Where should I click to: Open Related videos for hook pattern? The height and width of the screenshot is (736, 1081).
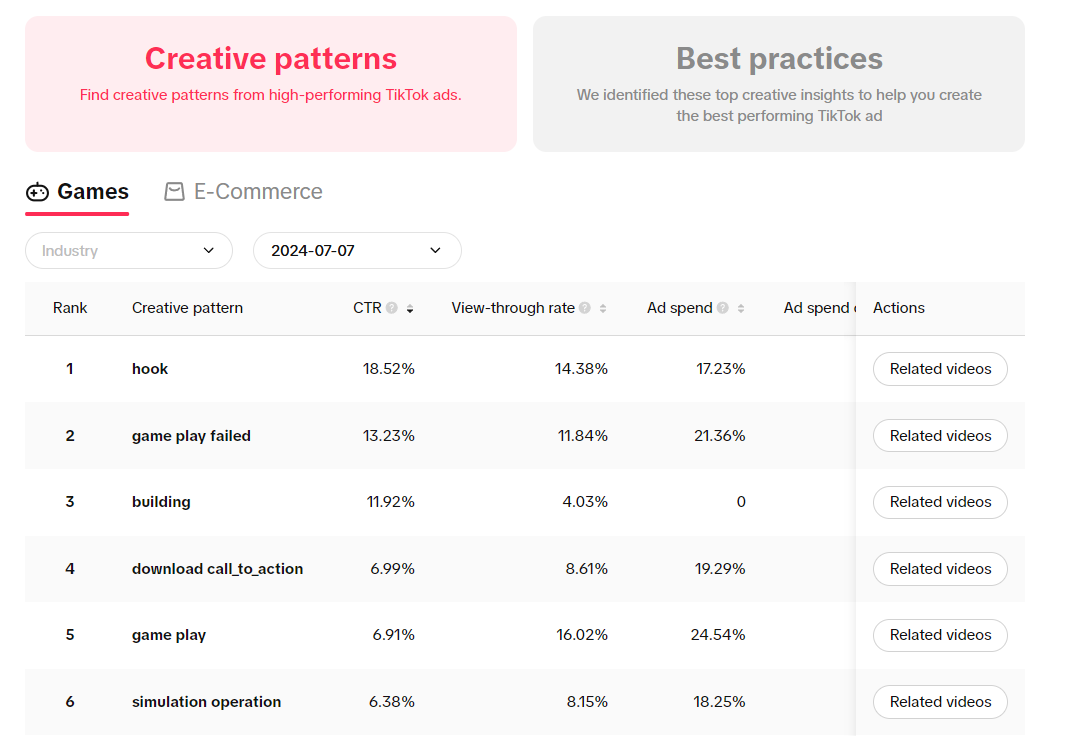[x=940, y=369]
